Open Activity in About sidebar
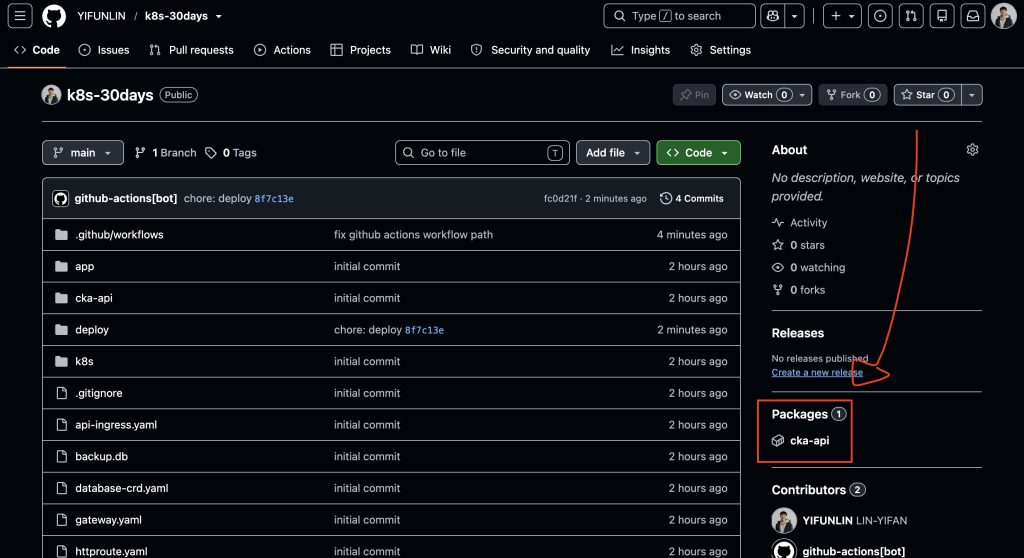This screenshot has width=1024, height=558. pos(799,222)
